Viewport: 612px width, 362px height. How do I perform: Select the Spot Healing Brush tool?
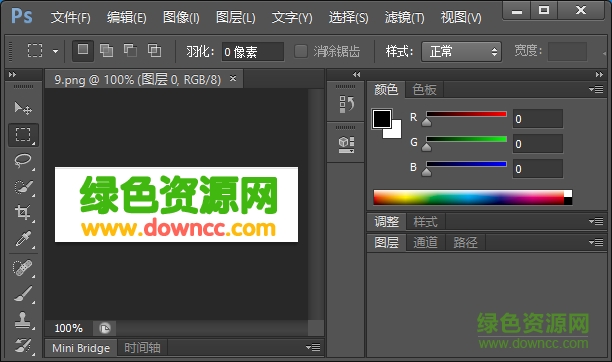click(x=23, y=268)
